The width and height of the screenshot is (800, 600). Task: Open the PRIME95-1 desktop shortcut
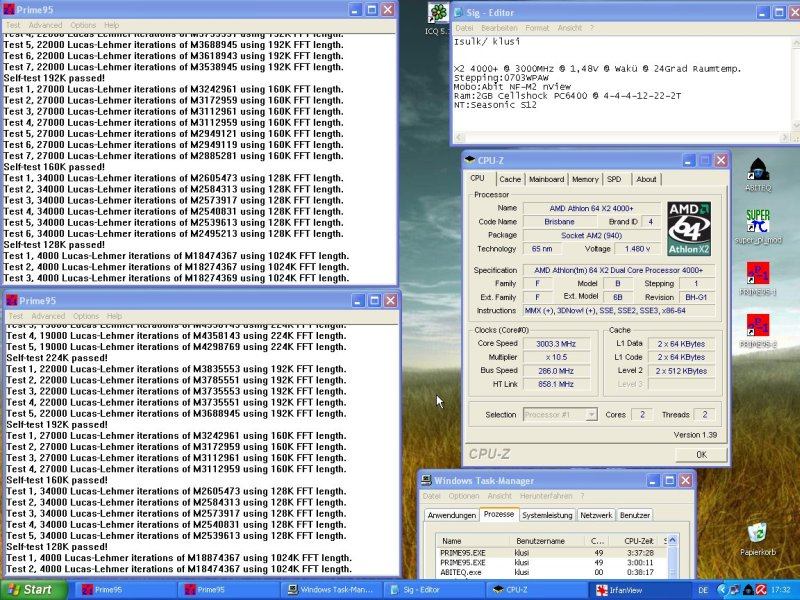tap(758, 274)
